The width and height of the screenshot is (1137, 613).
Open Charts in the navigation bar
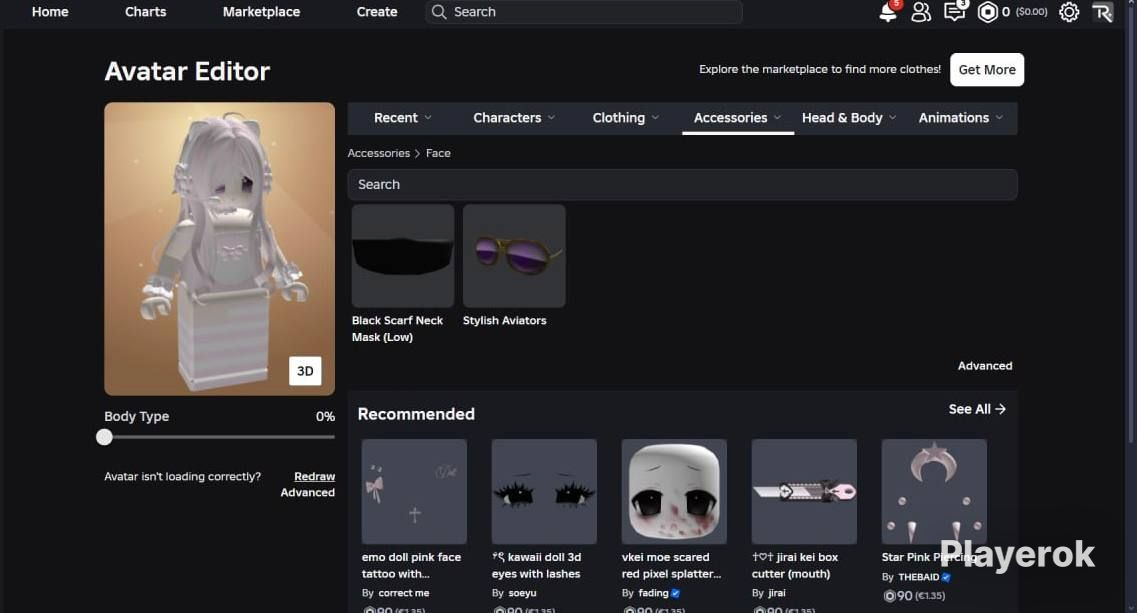point(146,12)
